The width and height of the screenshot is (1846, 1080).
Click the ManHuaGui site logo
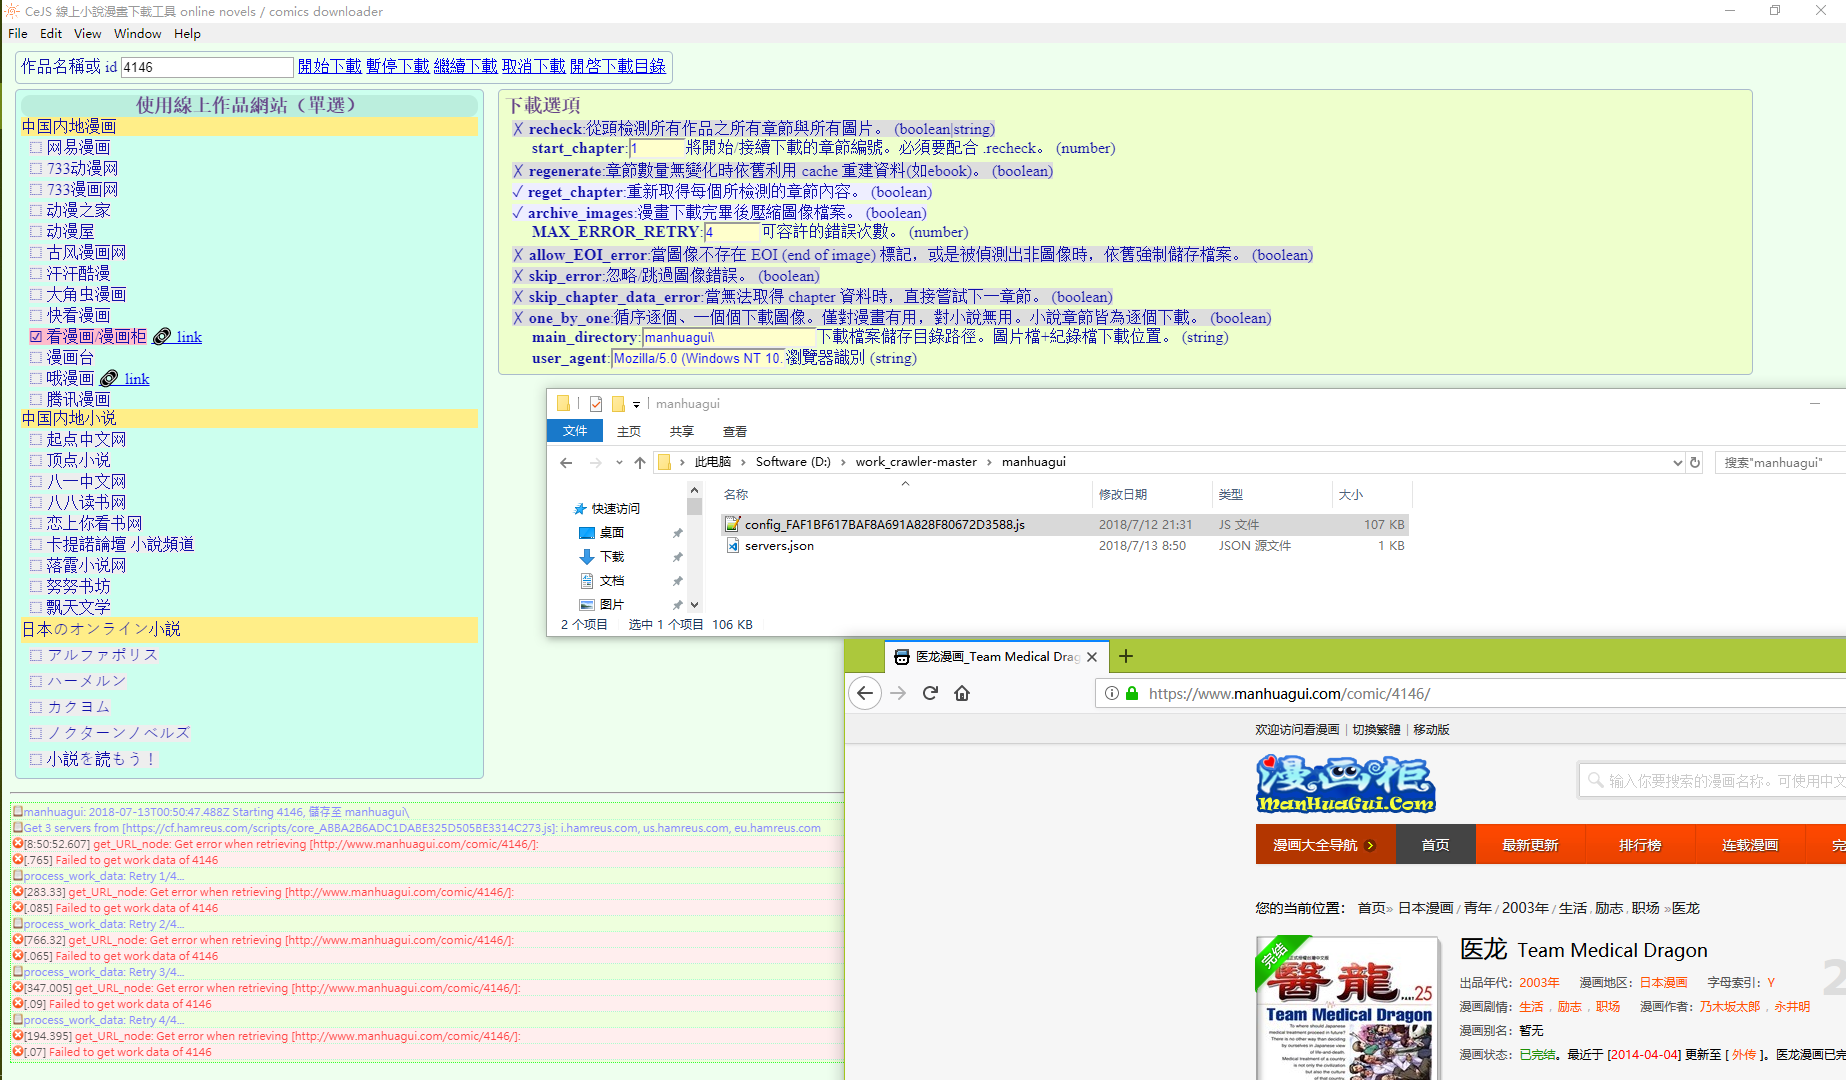pos(1345,783)
